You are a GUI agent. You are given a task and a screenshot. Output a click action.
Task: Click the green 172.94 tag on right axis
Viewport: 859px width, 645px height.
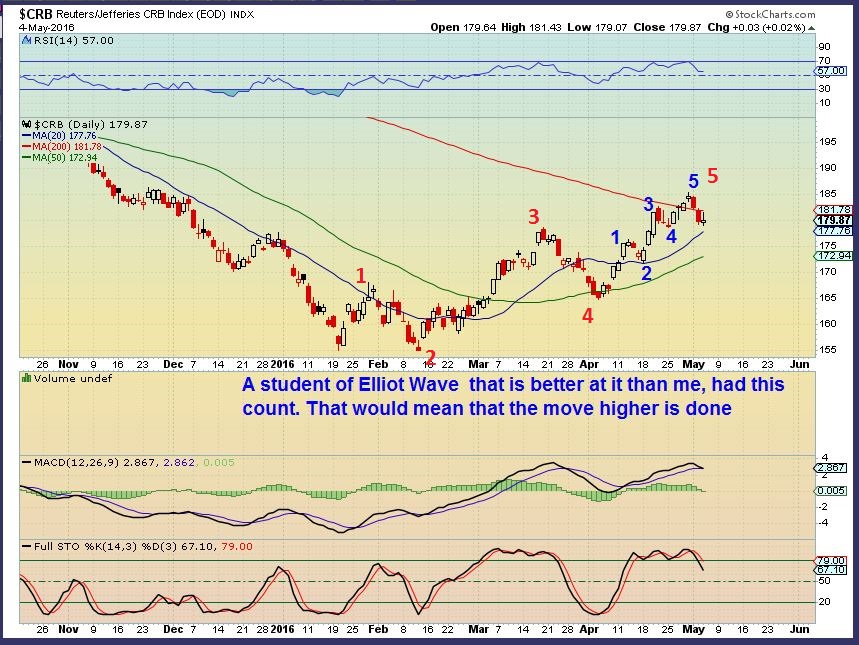834,256
